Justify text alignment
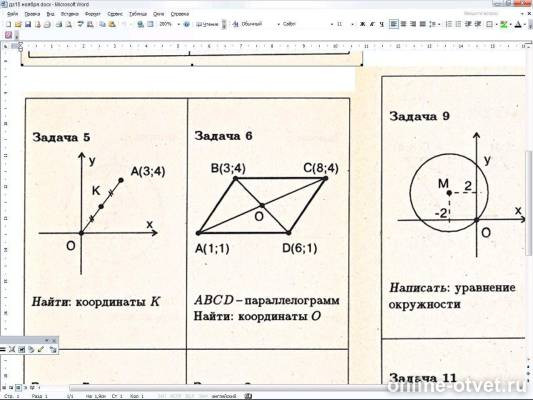Screen dimensions: 533x400 pyautogui.click(x=423, y=24)
